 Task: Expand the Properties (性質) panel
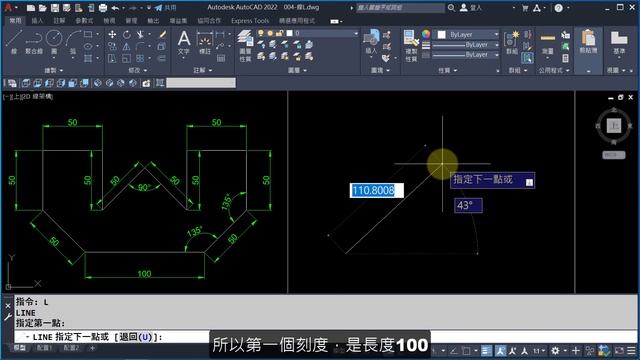[x=447, y=70]
